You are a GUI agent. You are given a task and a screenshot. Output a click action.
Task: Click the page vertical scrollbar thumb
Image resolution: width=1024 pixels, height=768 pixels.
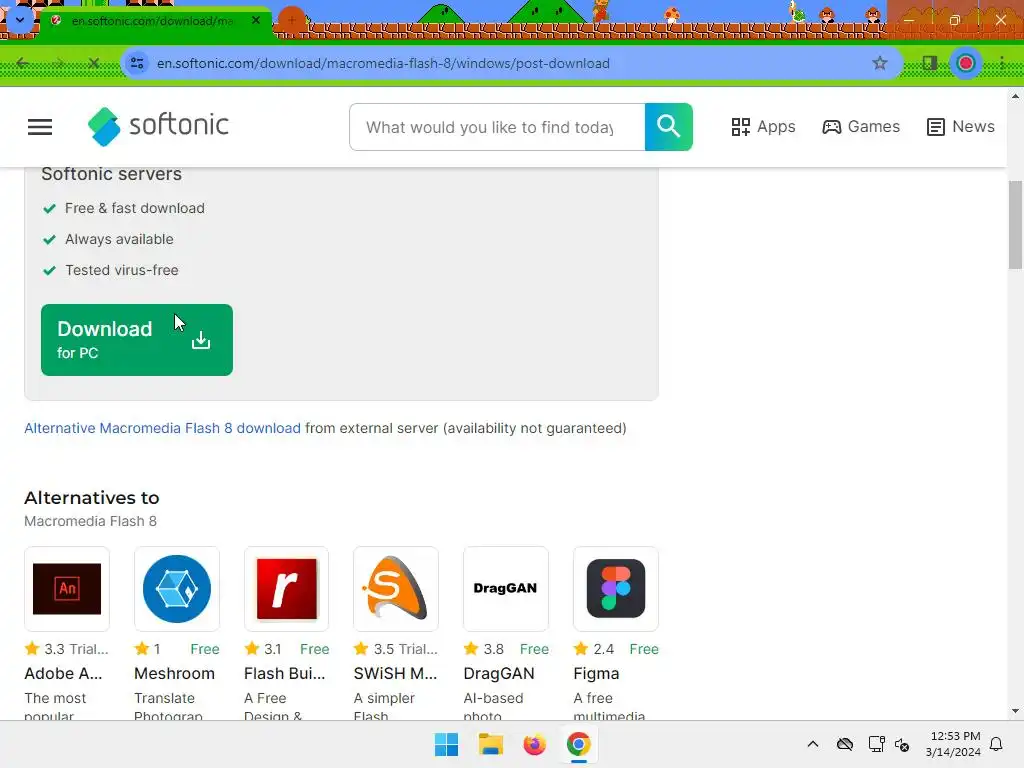pos(1015,224)
